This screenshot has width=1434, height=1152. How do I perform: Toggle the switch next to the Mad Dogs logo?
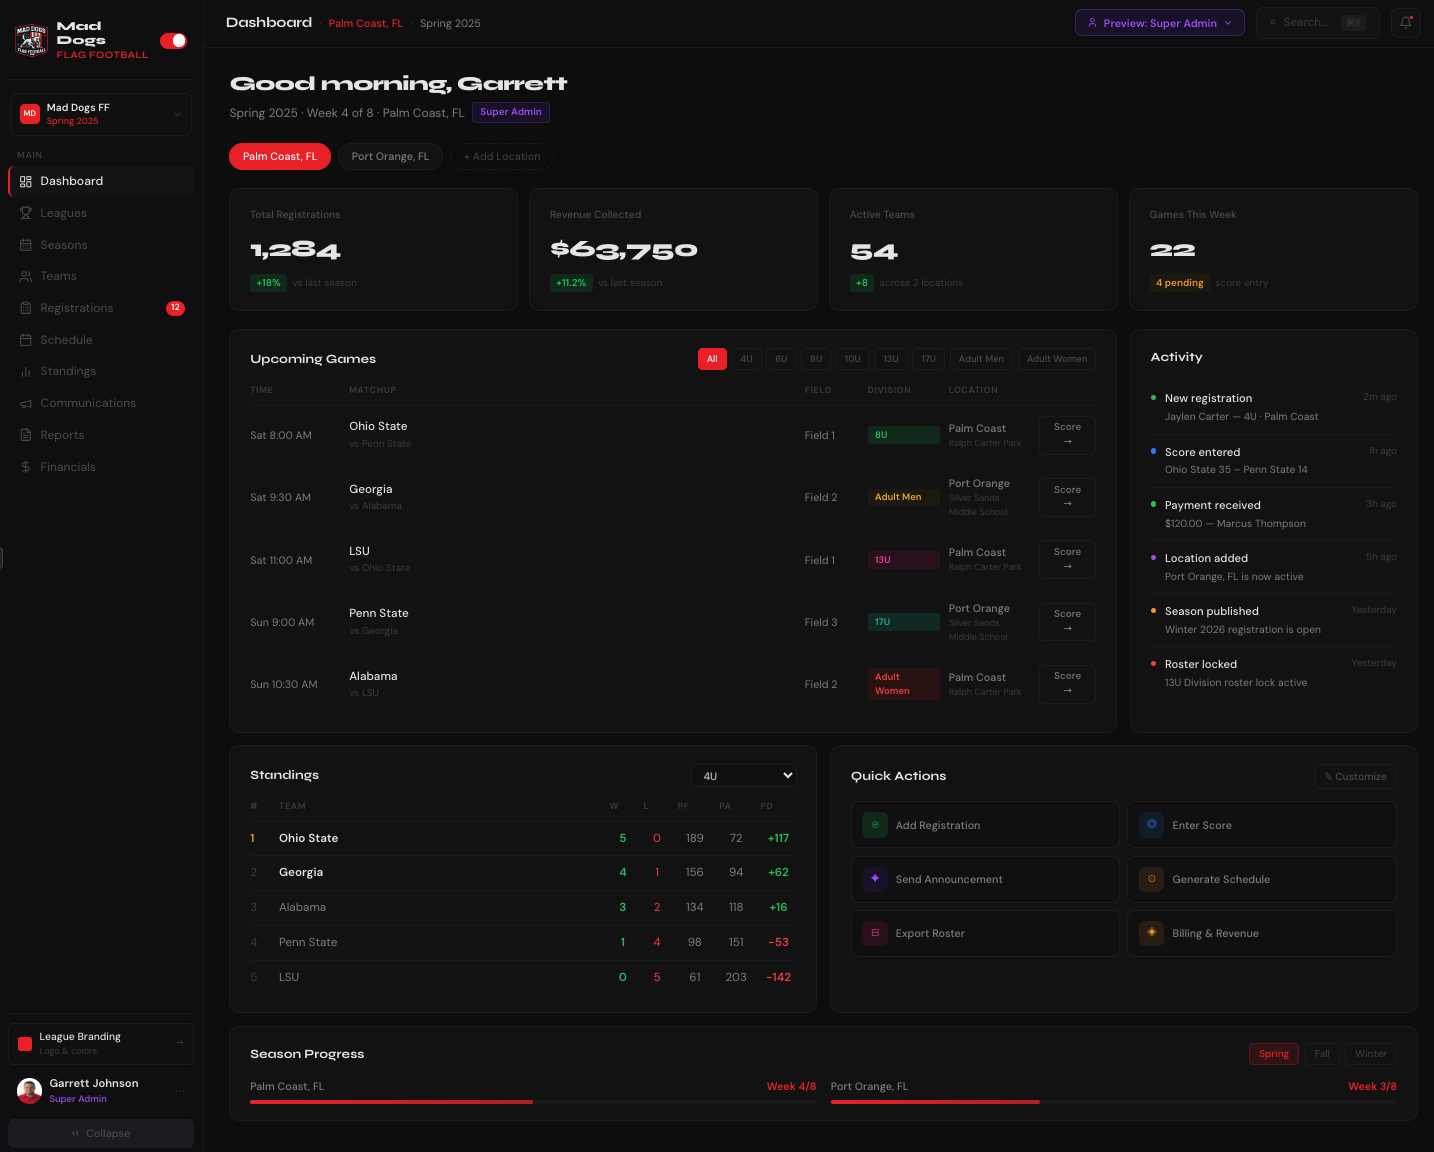[x=173, y=41]
